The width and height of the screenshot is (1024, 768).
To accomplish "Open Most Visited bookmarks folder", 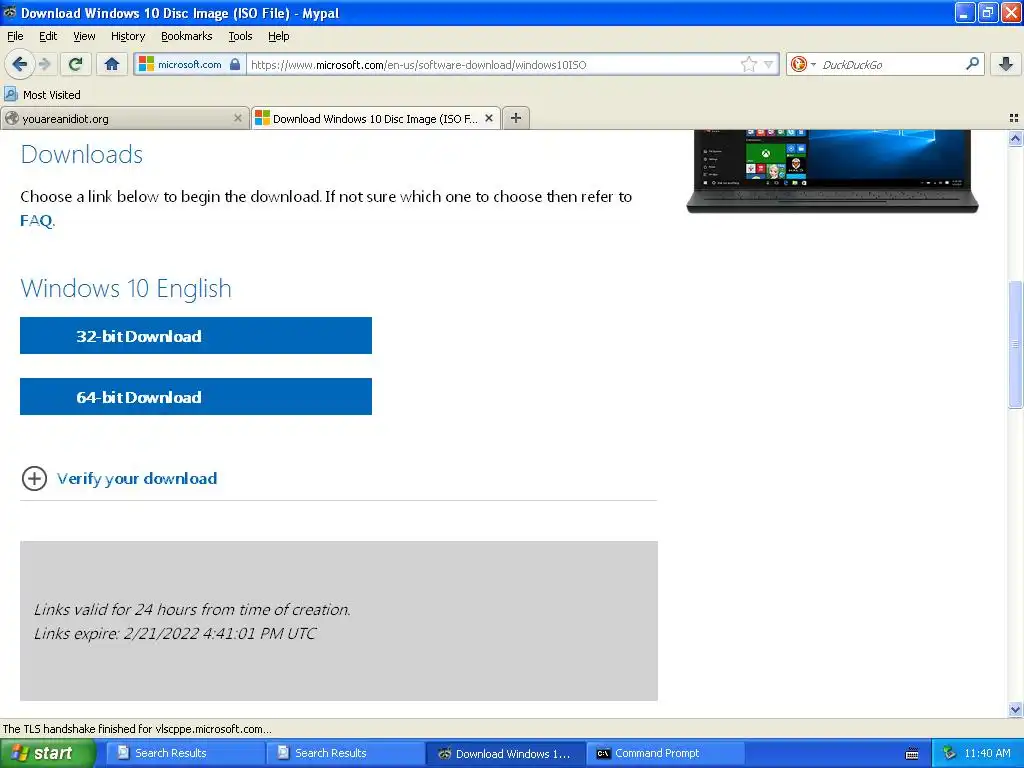I will [42, 95].
